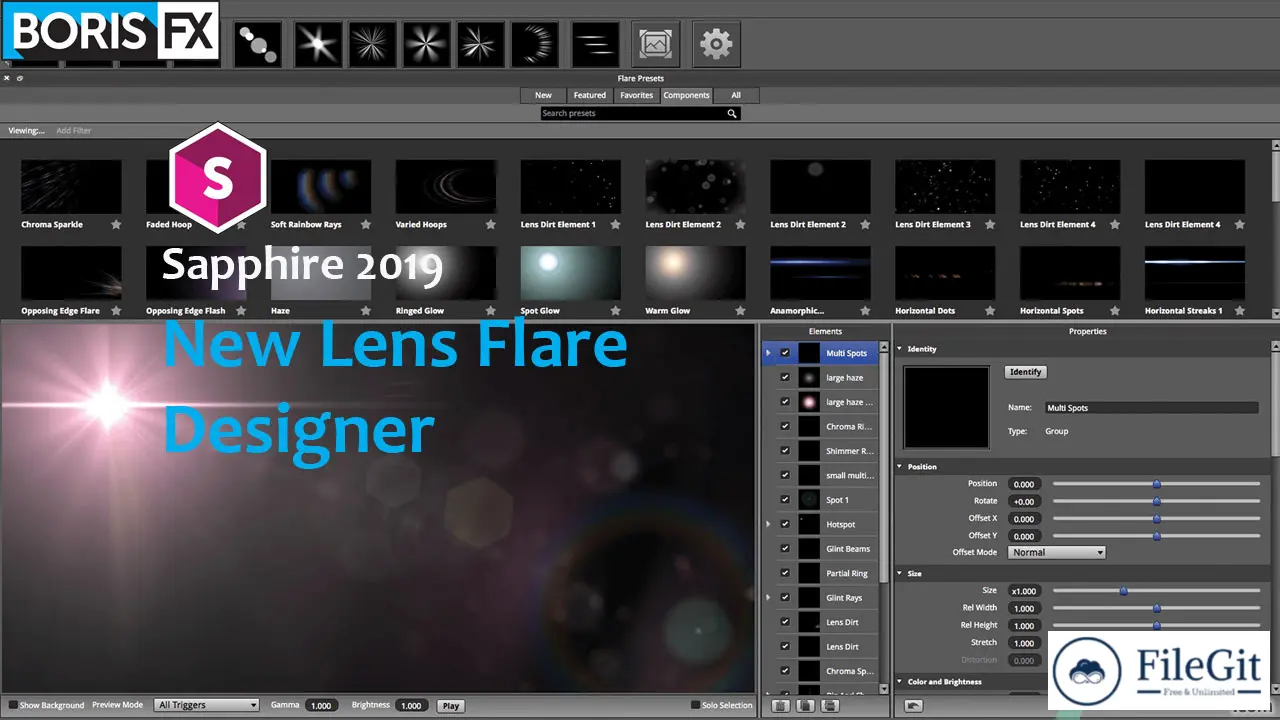Add a star glint element from toolbar
This screenshot has width=1280, height=720.
click(x=318, y=44)
